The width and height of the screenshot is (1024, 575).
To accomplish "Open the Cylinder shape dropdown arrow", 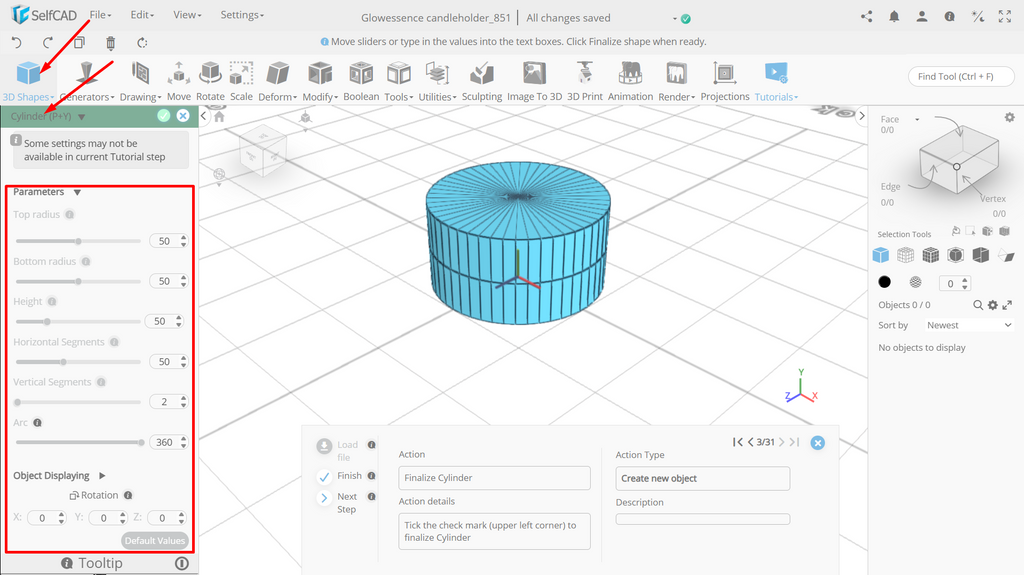I will tap(82, 117).
